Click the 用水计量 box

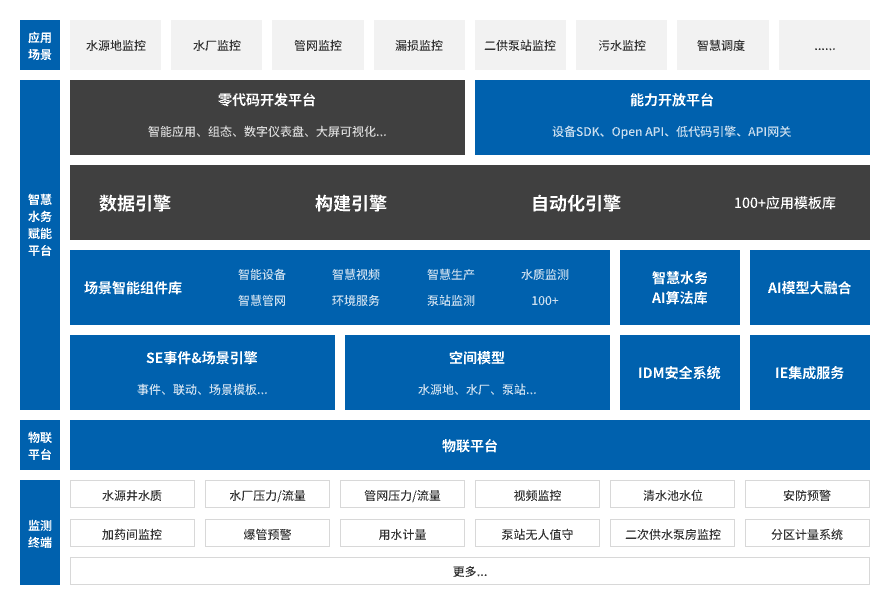tap(402, 533)
